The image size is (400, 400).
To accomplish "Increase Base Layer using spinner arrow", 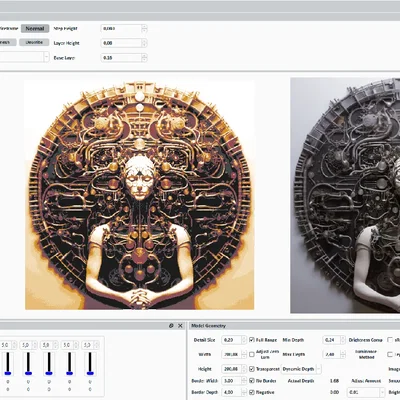I will coord(144,56).
